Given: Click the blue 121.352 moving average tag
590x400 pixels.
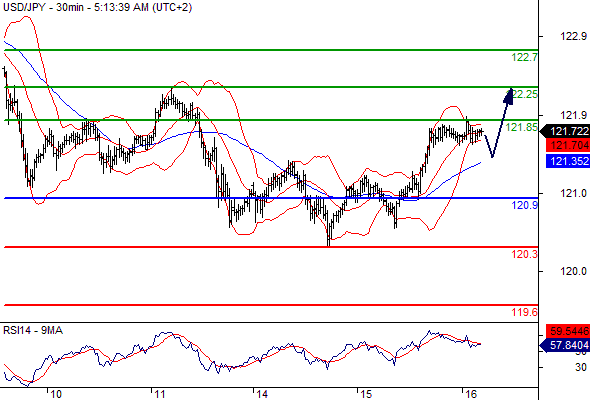Looking at the screenshot, I should [567, 161].
